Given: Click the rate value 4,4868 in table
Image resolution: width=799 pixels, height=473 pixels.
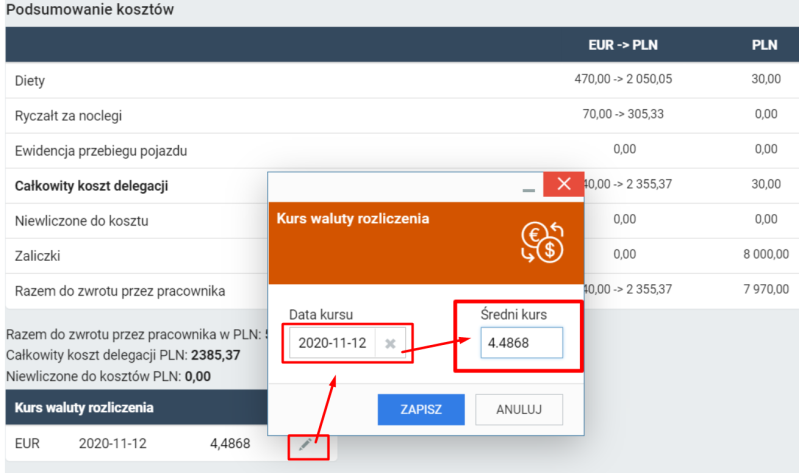Looking at the screenshot, I should click(x=230, y=443).
